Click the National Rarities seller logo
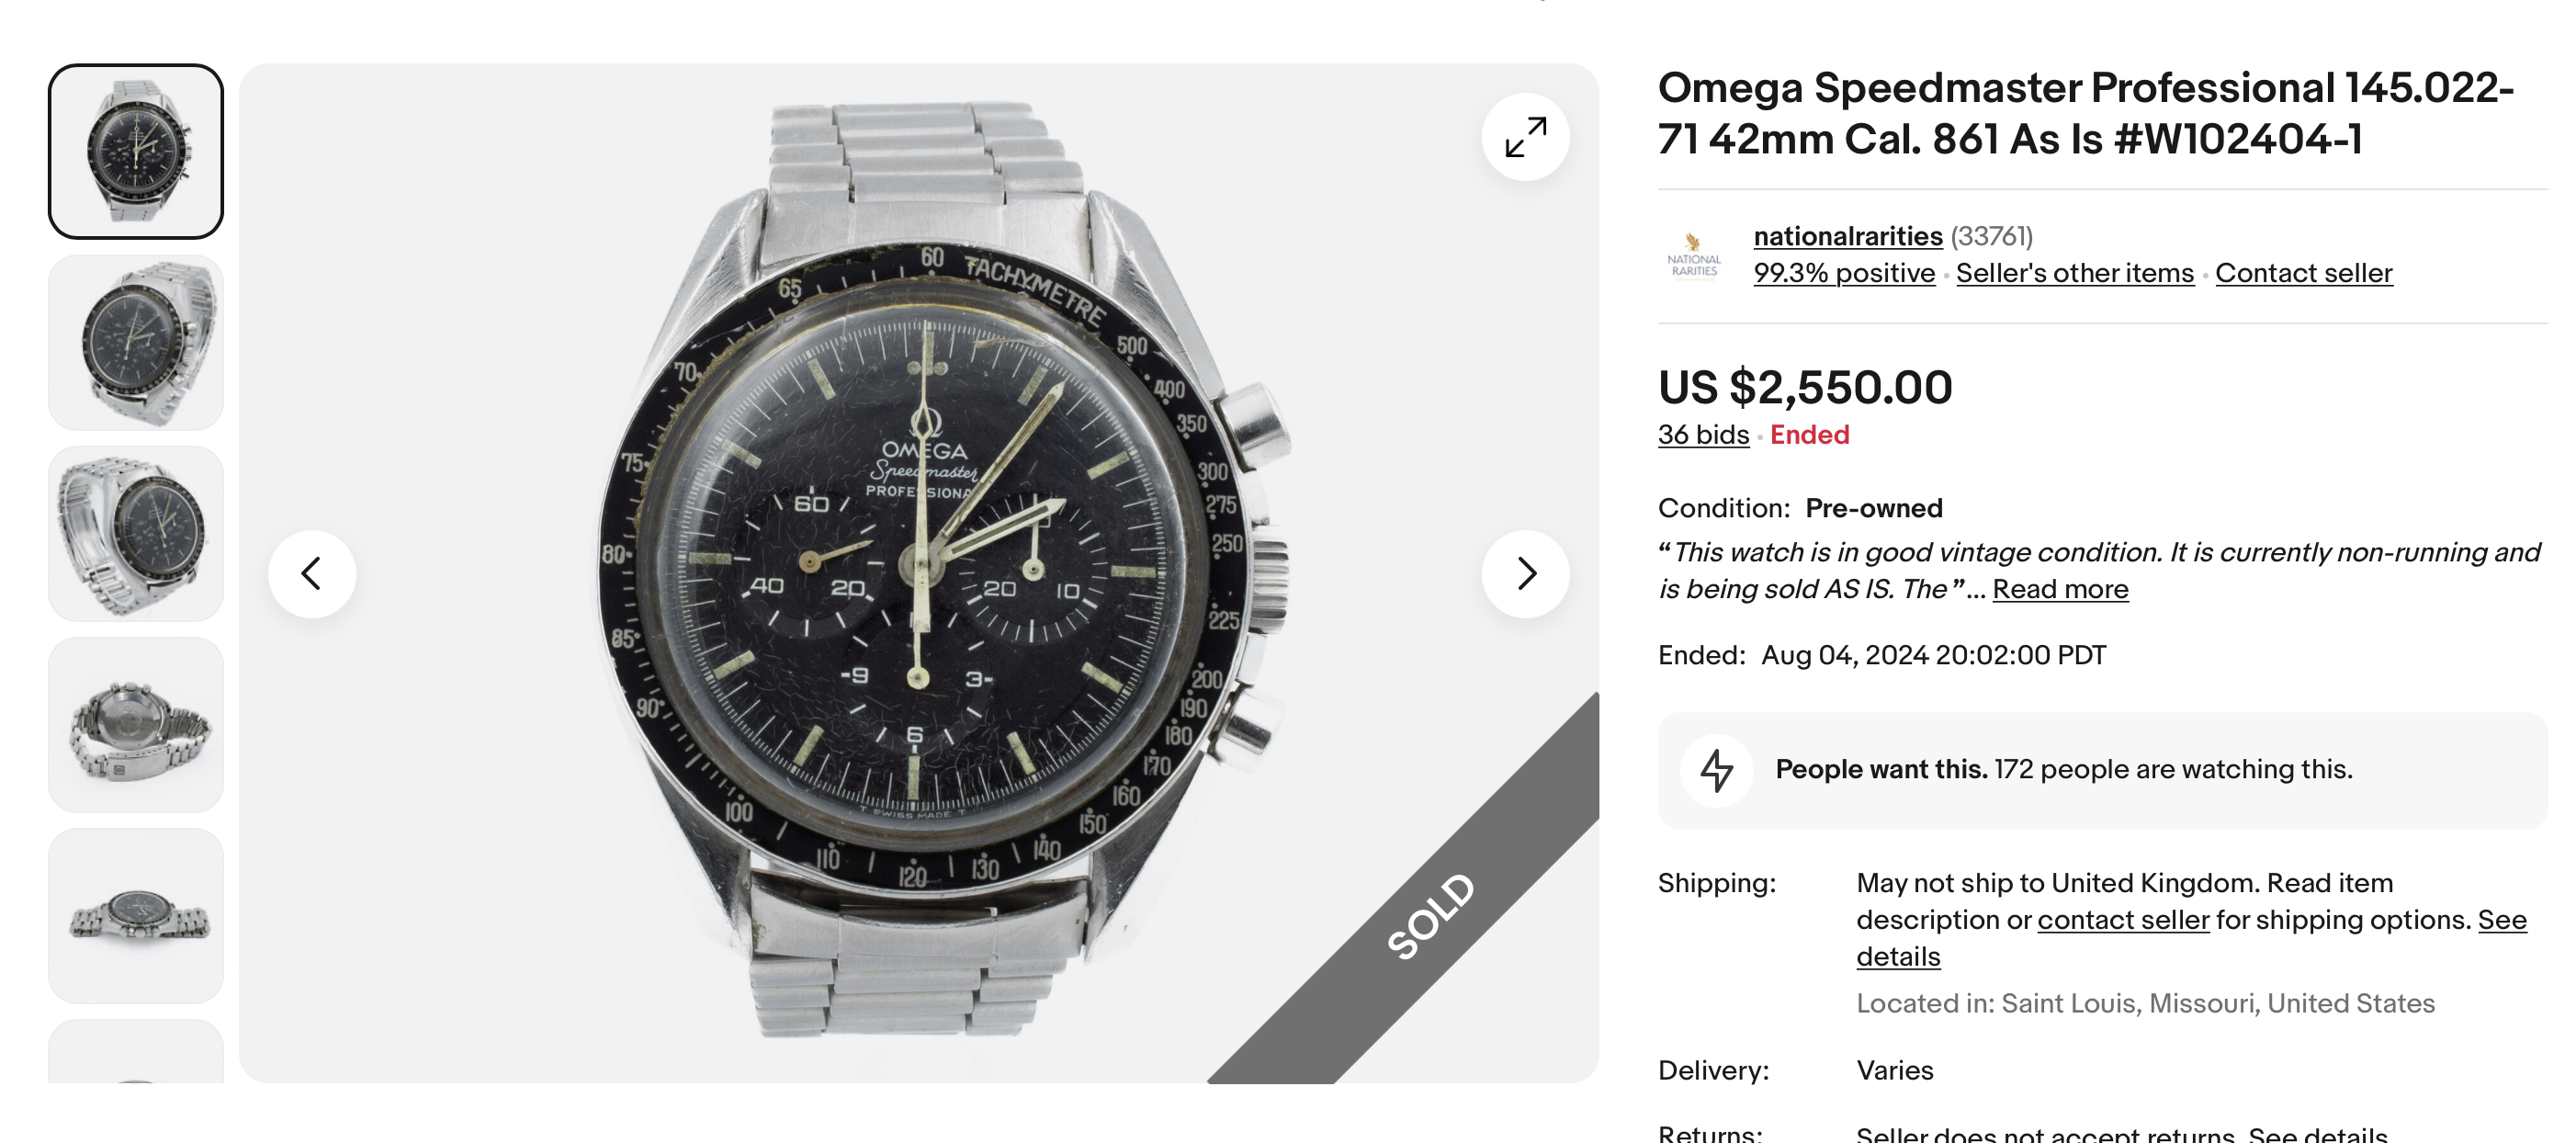The width and height of the screenshot is (2576, 1143). 1693,255
